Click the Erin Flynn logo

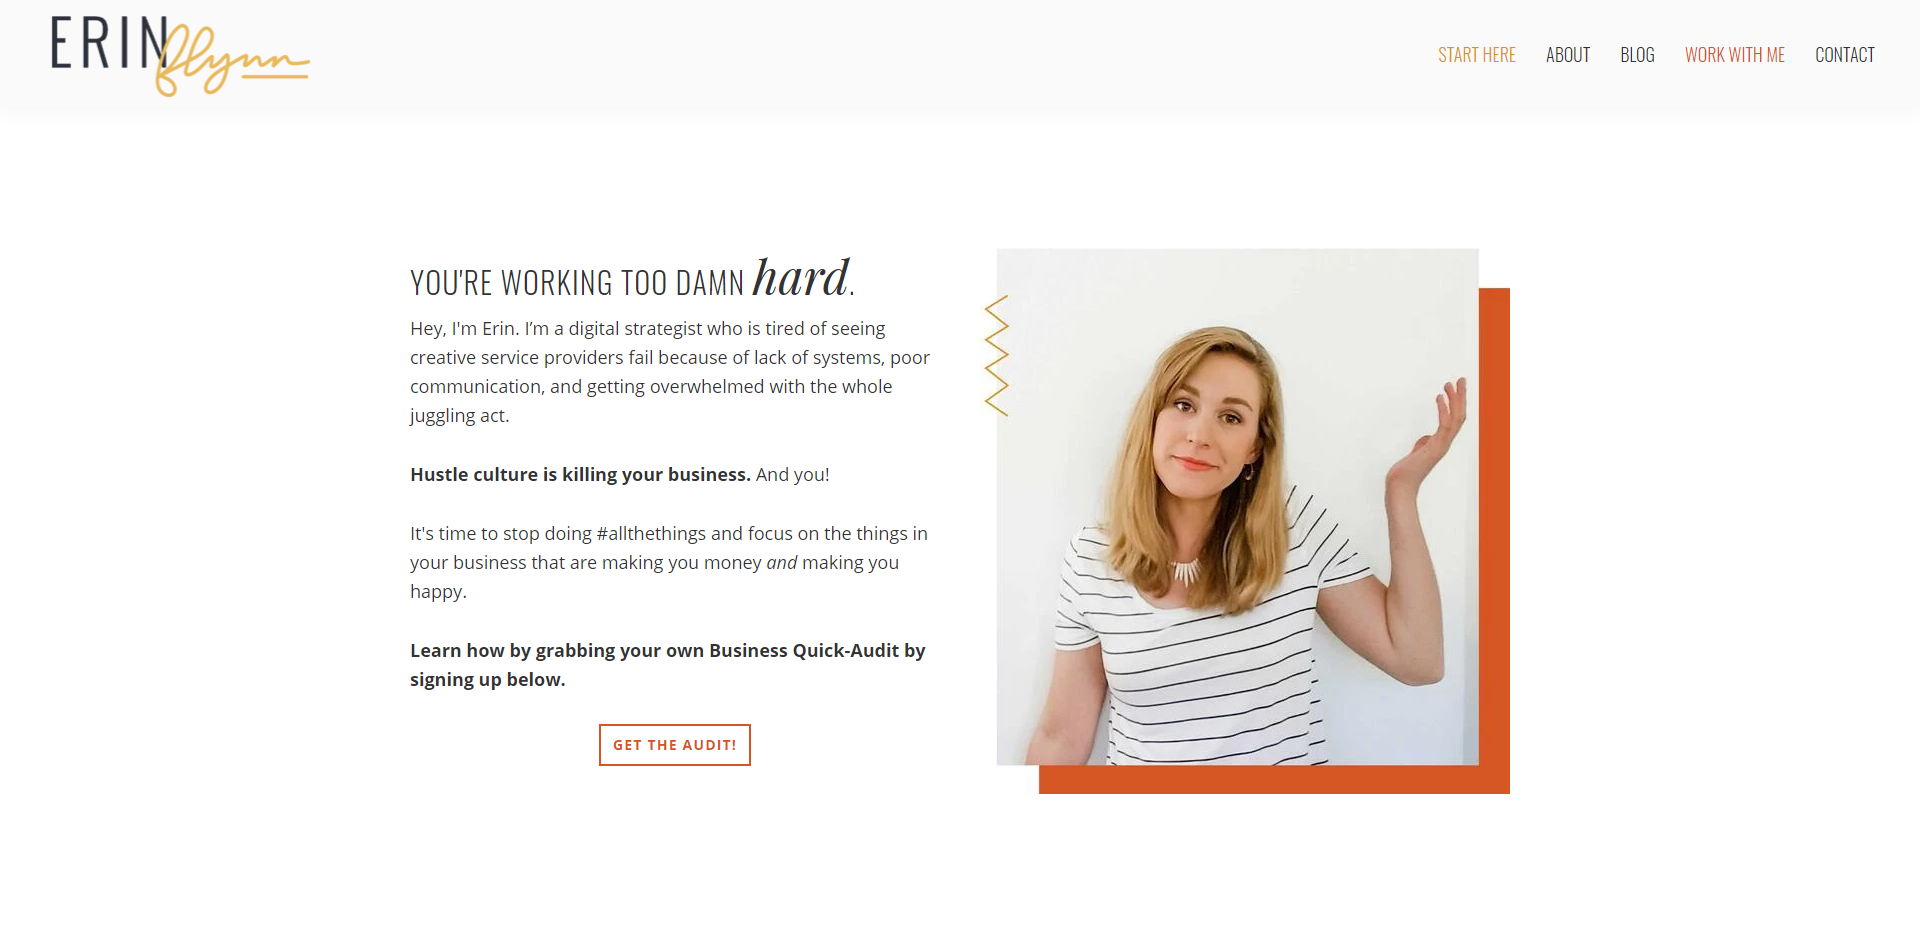click(x=180, y=56)
